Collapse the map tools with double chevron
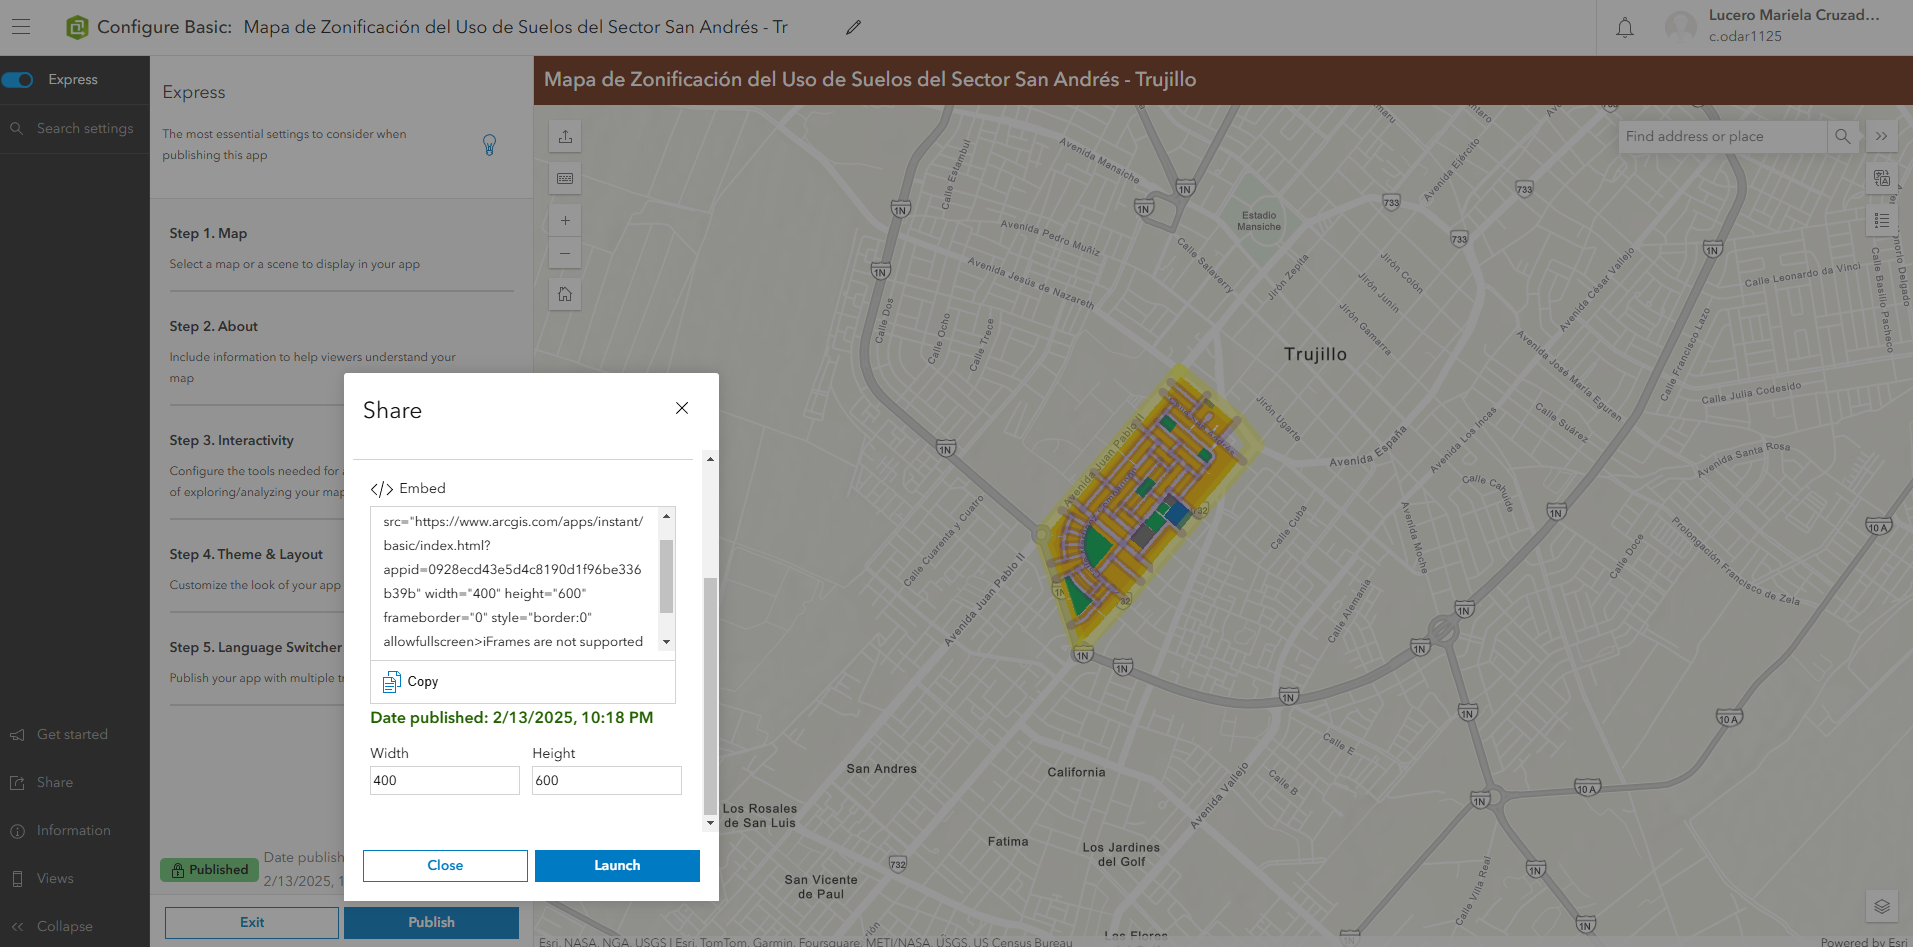 click(1881, 137)
